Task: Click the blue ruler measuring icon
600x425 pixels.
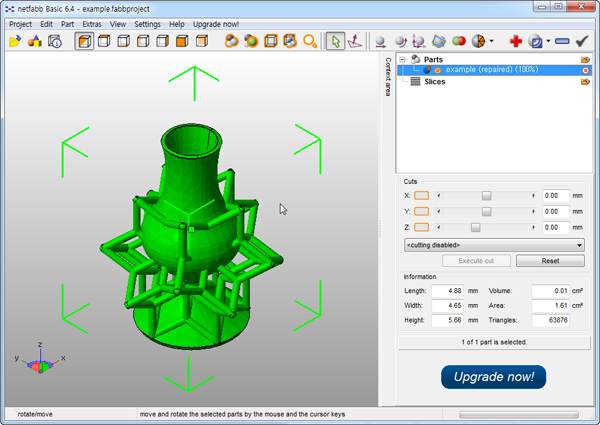Action: pyautogui.click(x=562, y=41)
